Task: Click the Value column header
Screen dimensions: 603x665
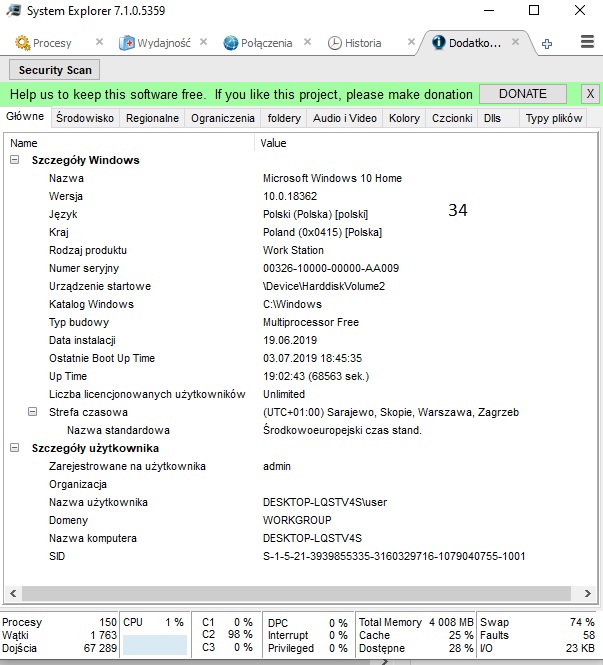Action: coord(424,143)
